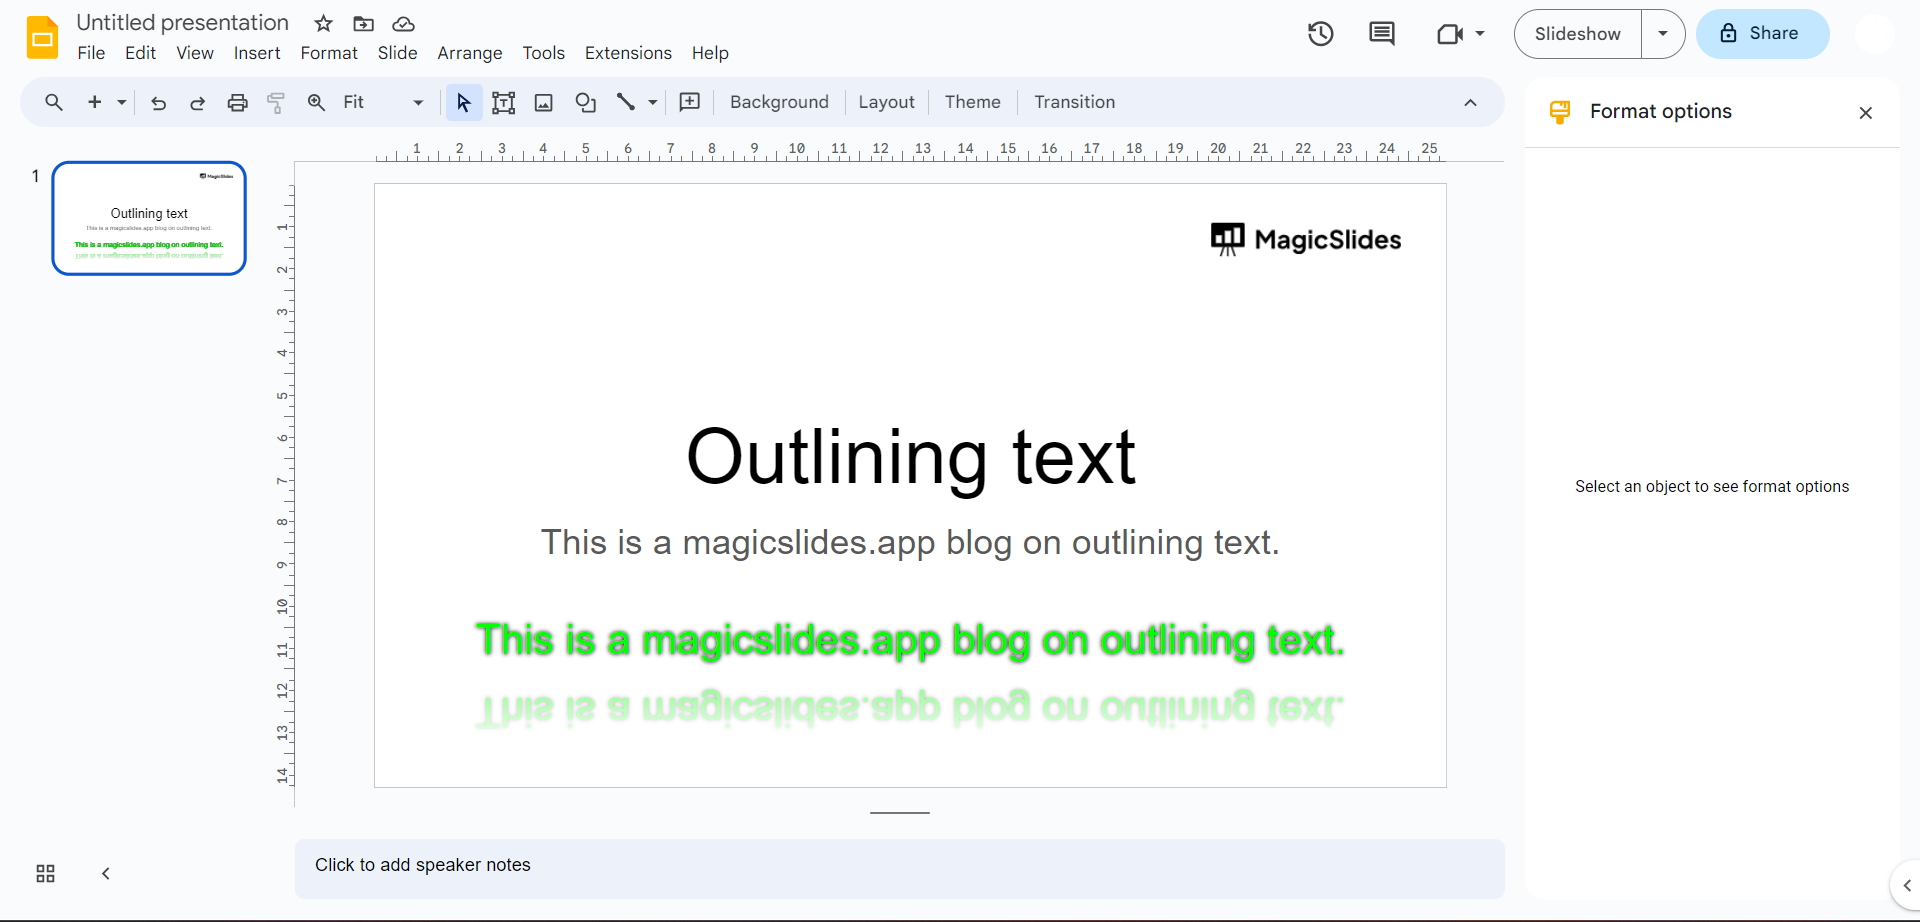This screenshot has height=922, width=1920.
Task: Click the Redo arrow icon
Action: [197, 102]
